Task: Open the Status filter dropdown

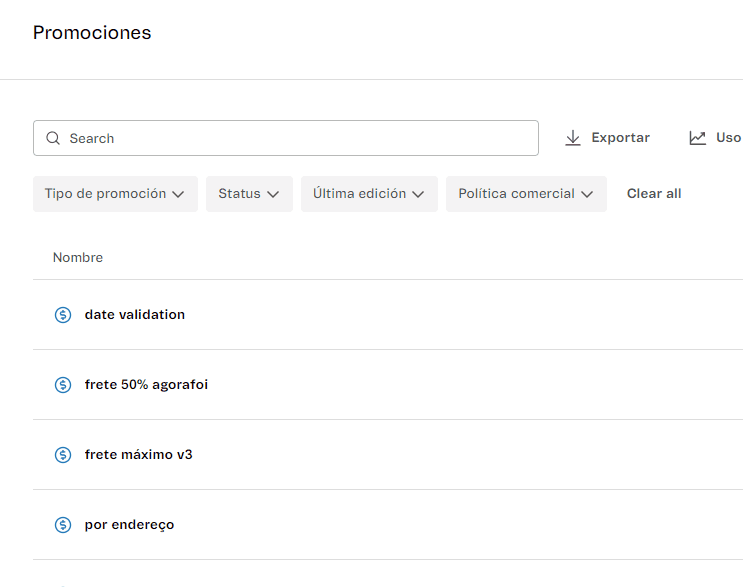Action: coord(249,194)
